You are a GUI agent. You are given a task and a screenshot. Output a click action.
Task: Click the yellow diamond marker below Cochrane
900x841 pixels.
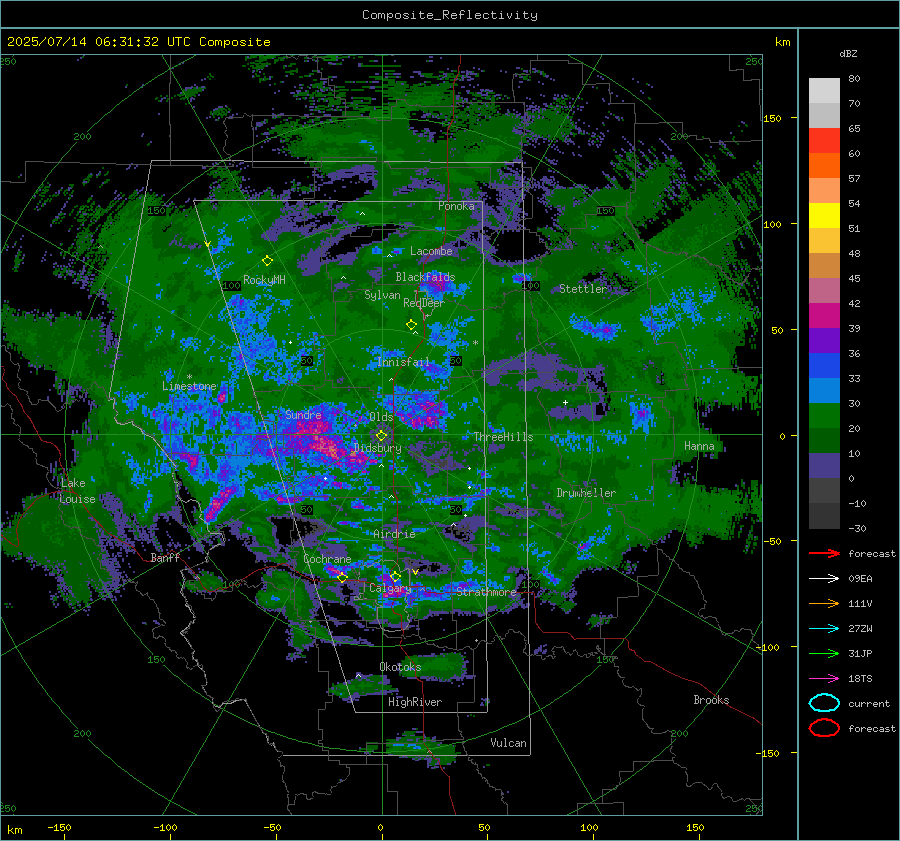click(x=342, y=577)
